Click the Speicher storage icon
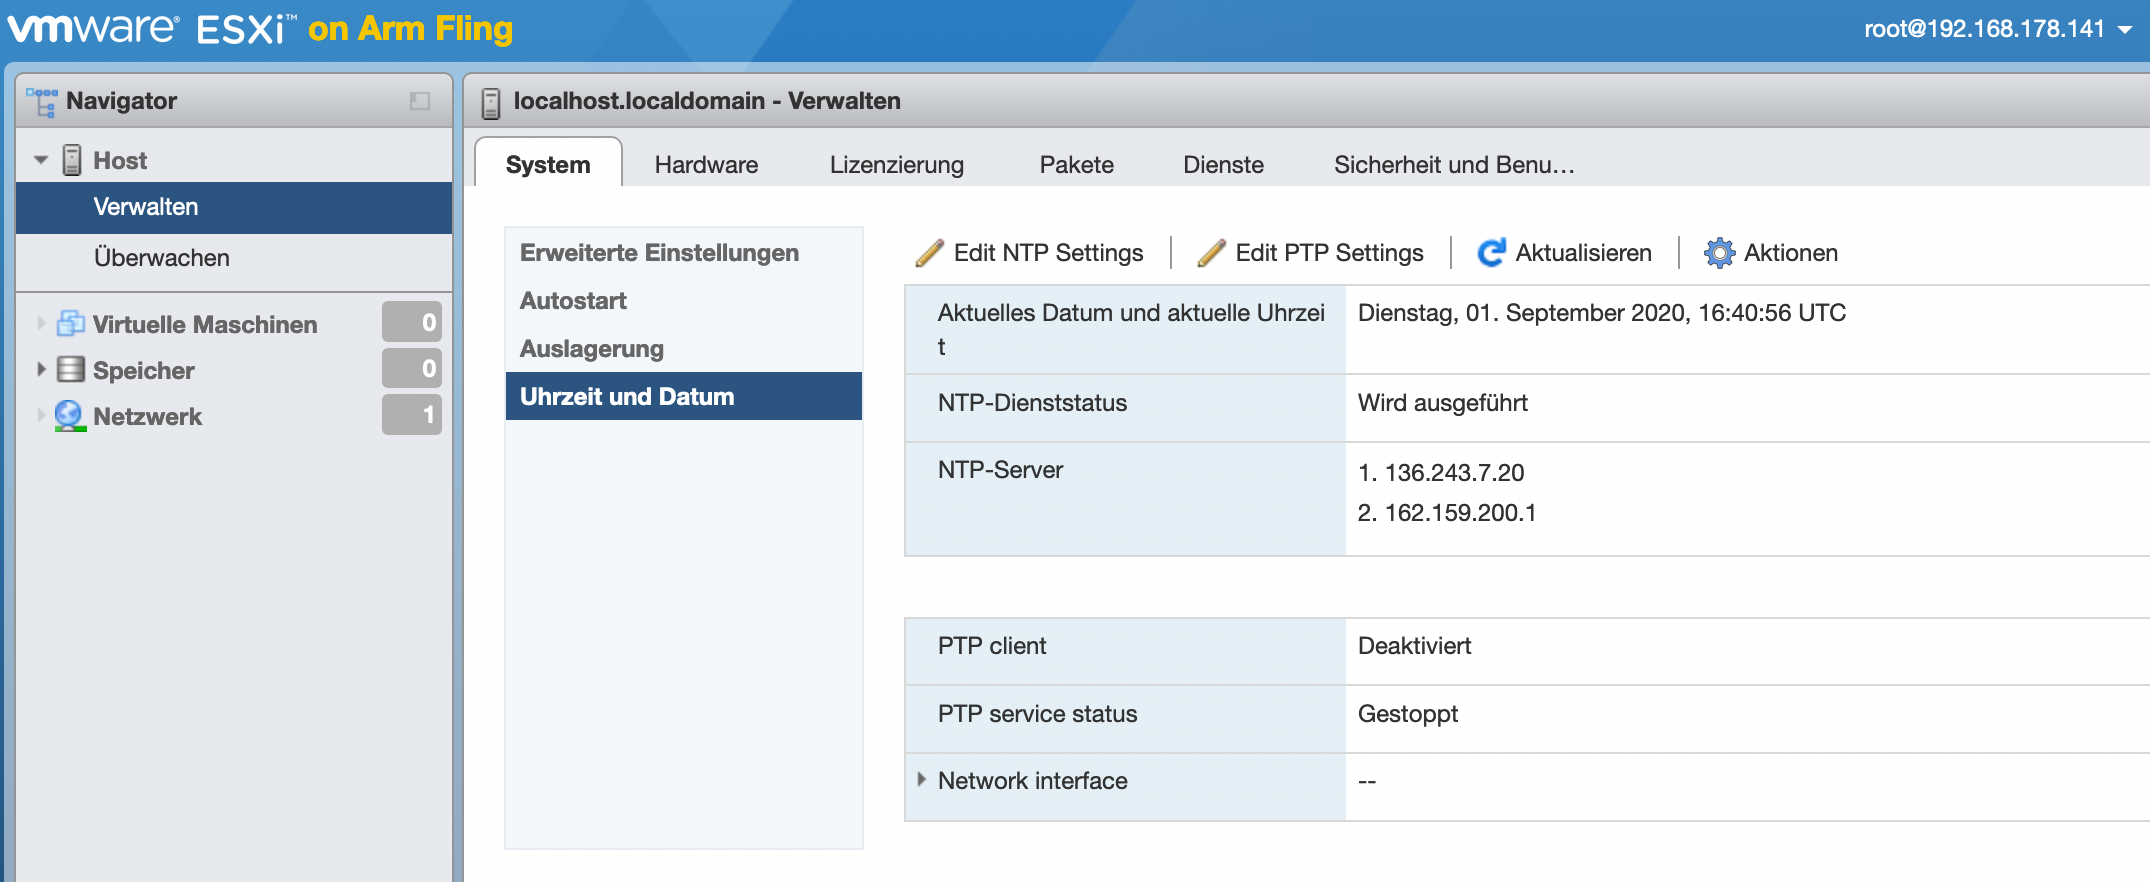 point(71,370)
